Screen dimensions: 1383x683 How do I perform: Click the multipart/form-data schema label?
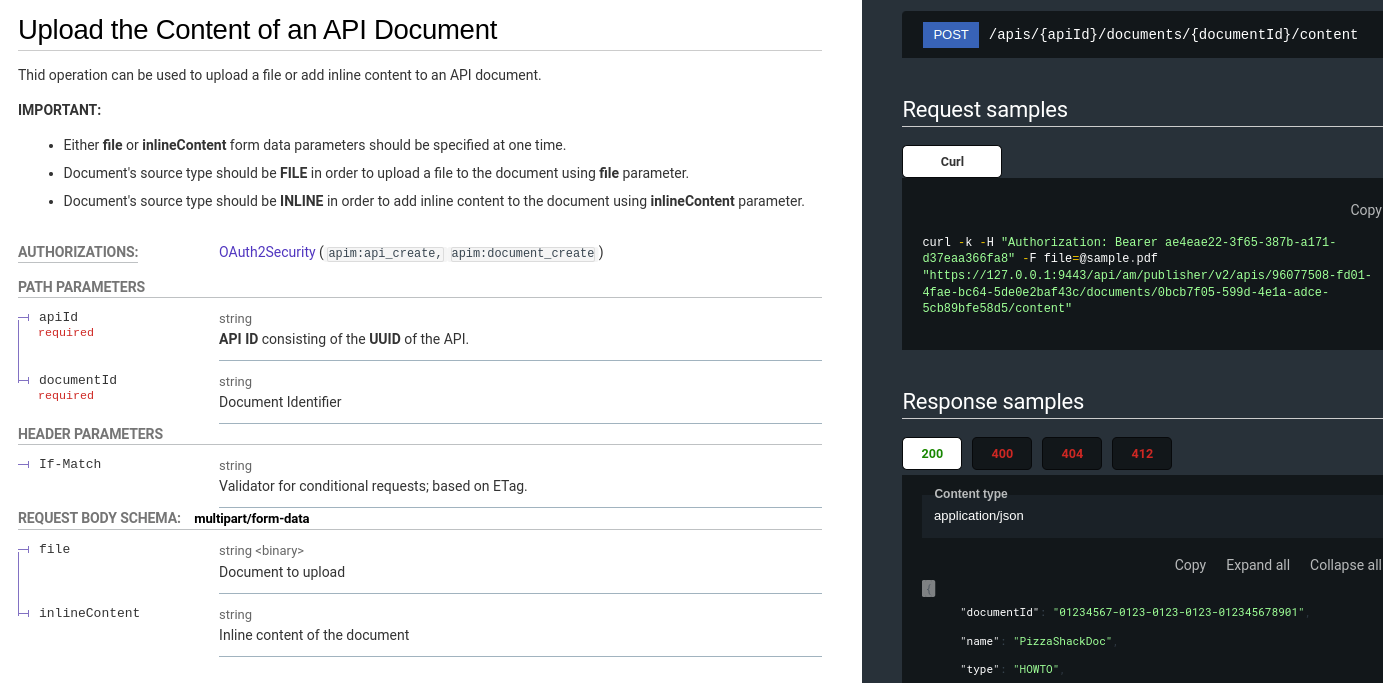point(252,518)
